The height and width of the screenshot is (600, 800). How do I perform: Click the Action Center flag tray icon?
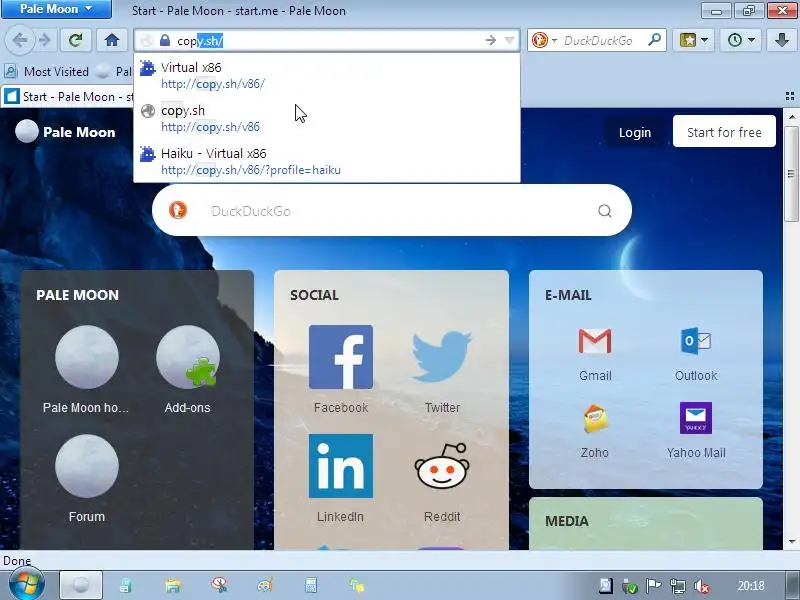click(654, 586)
